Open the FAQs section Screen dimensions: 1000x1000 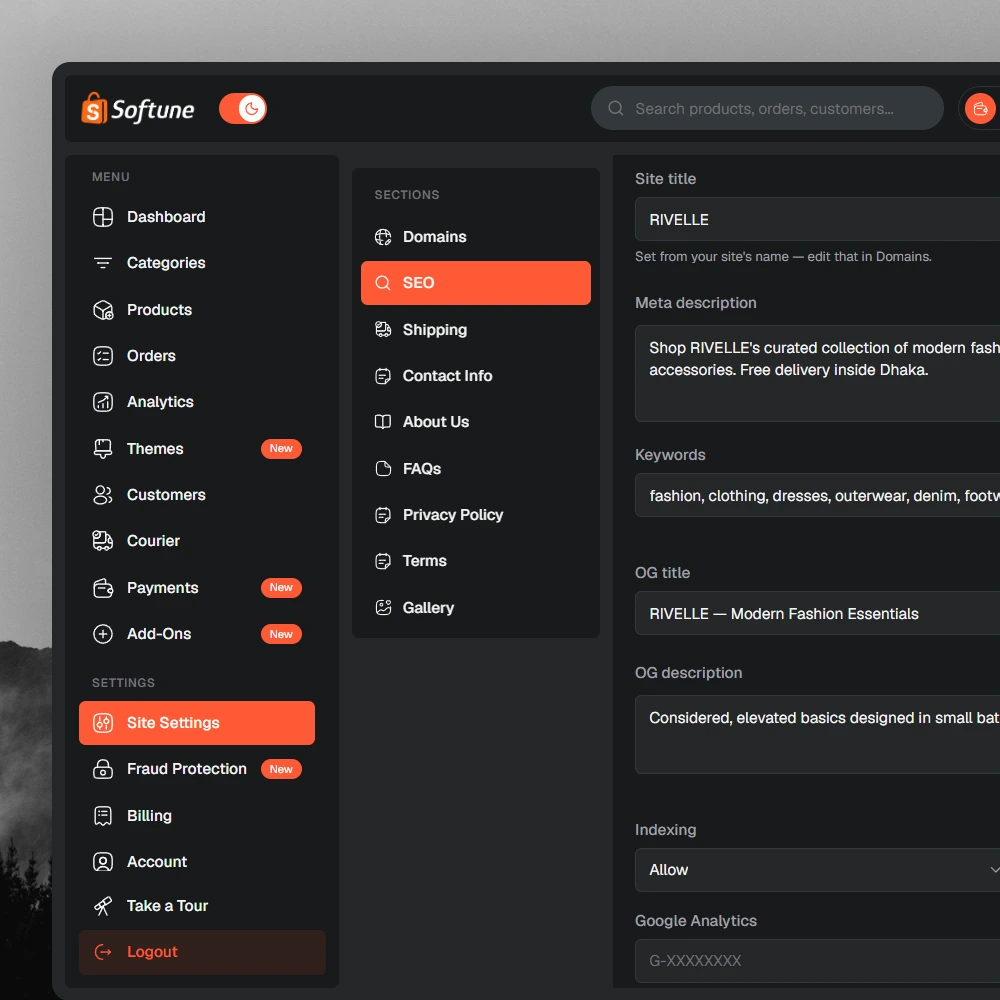click(476, 469)
